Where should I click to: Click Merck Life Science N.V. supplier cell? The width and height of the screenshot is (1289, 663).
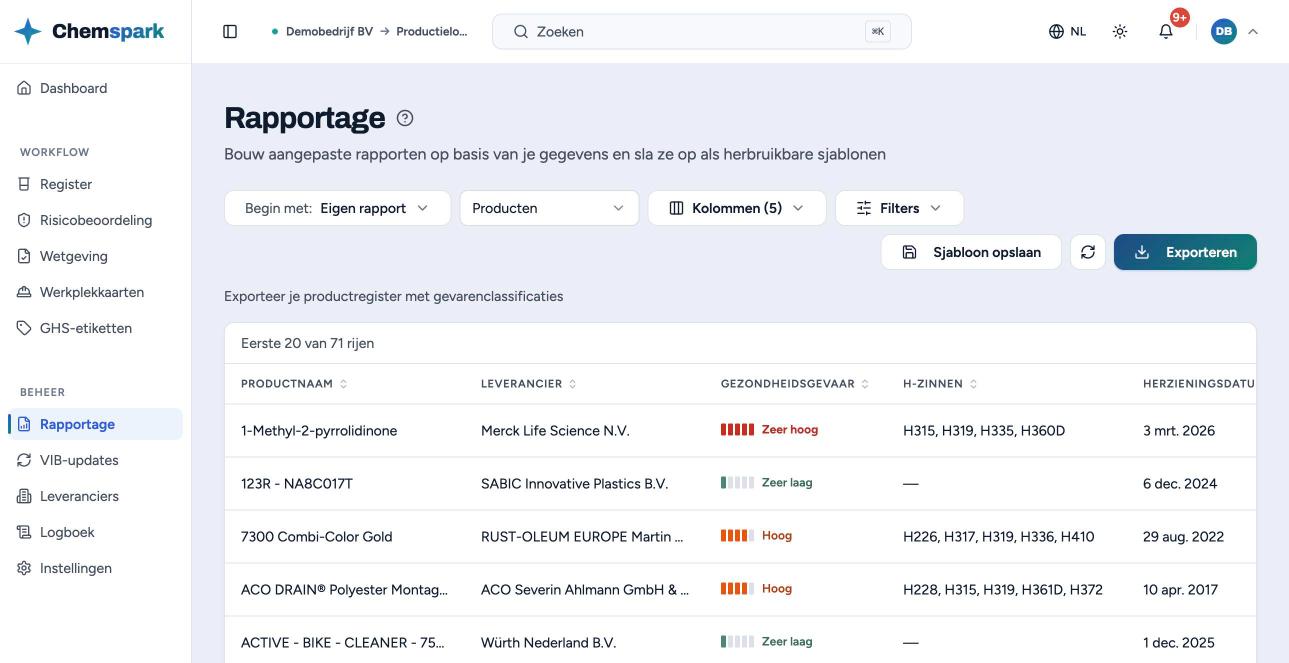click(555, 431)
